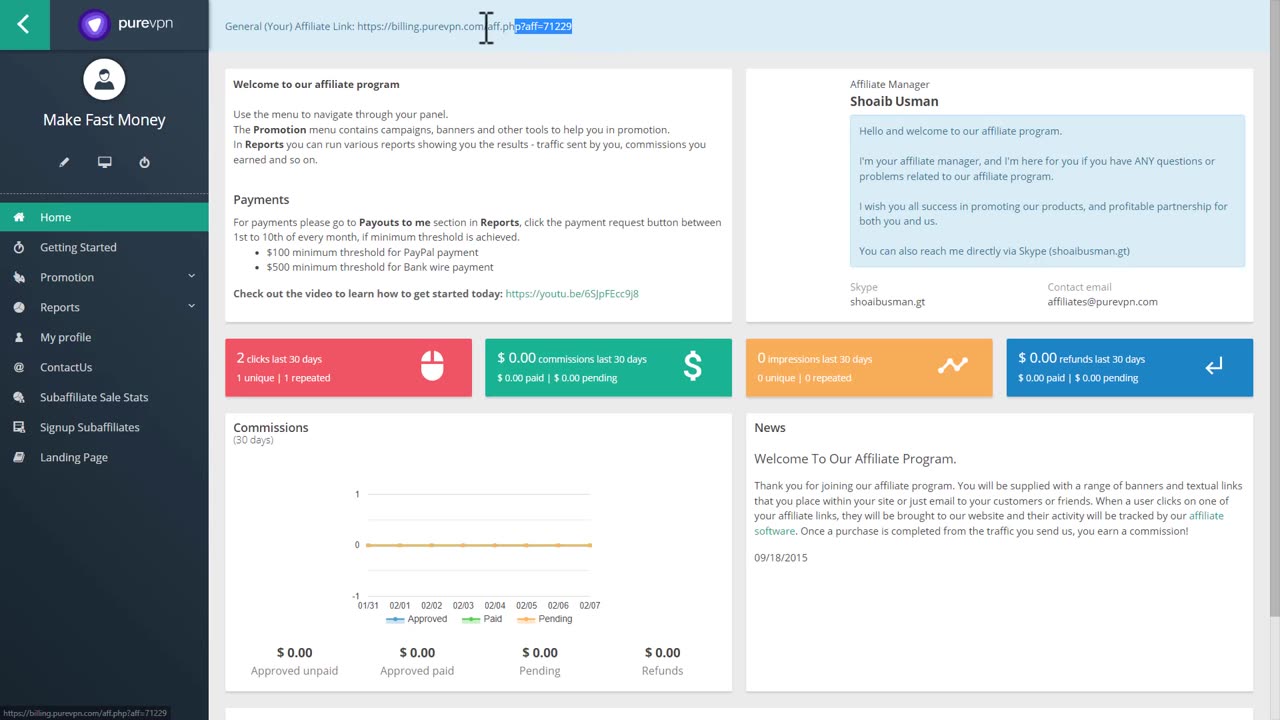Viewport: 1280px width, 720px height.
Task: Open Signup Subaffiliates page
Action: (x=104, y=427)
